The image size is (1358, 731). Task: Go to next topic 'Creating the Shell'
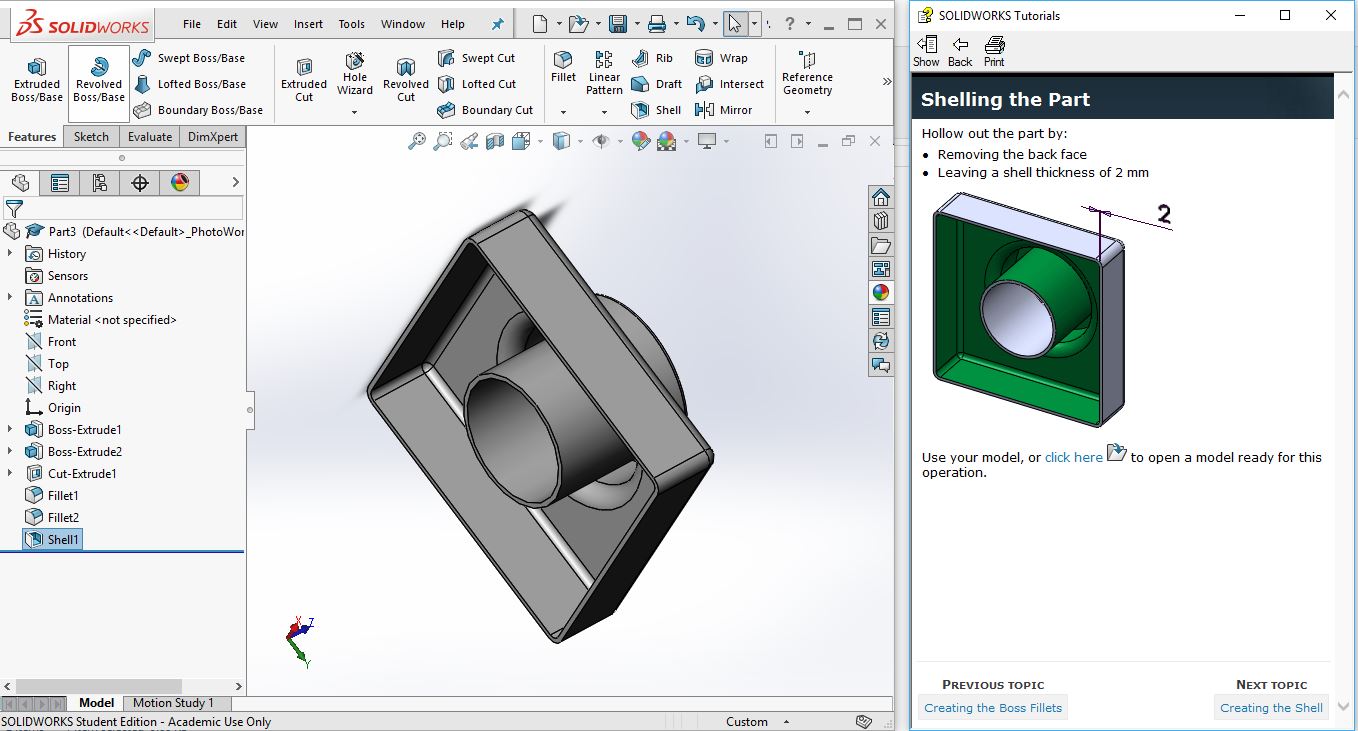(x=1271, y=708)
